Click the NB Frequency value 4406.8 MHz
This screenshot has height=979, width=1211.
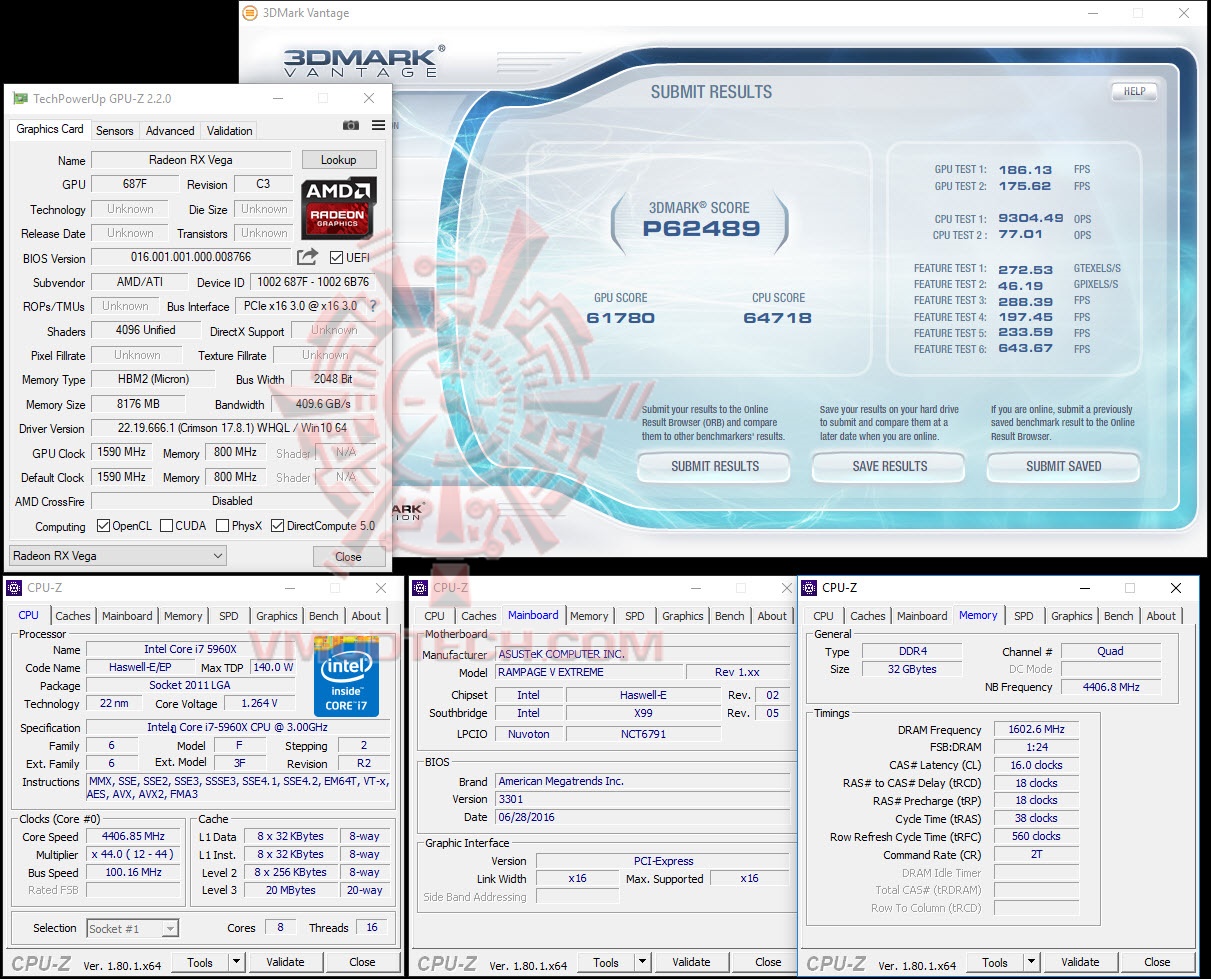pos(1110,687)
